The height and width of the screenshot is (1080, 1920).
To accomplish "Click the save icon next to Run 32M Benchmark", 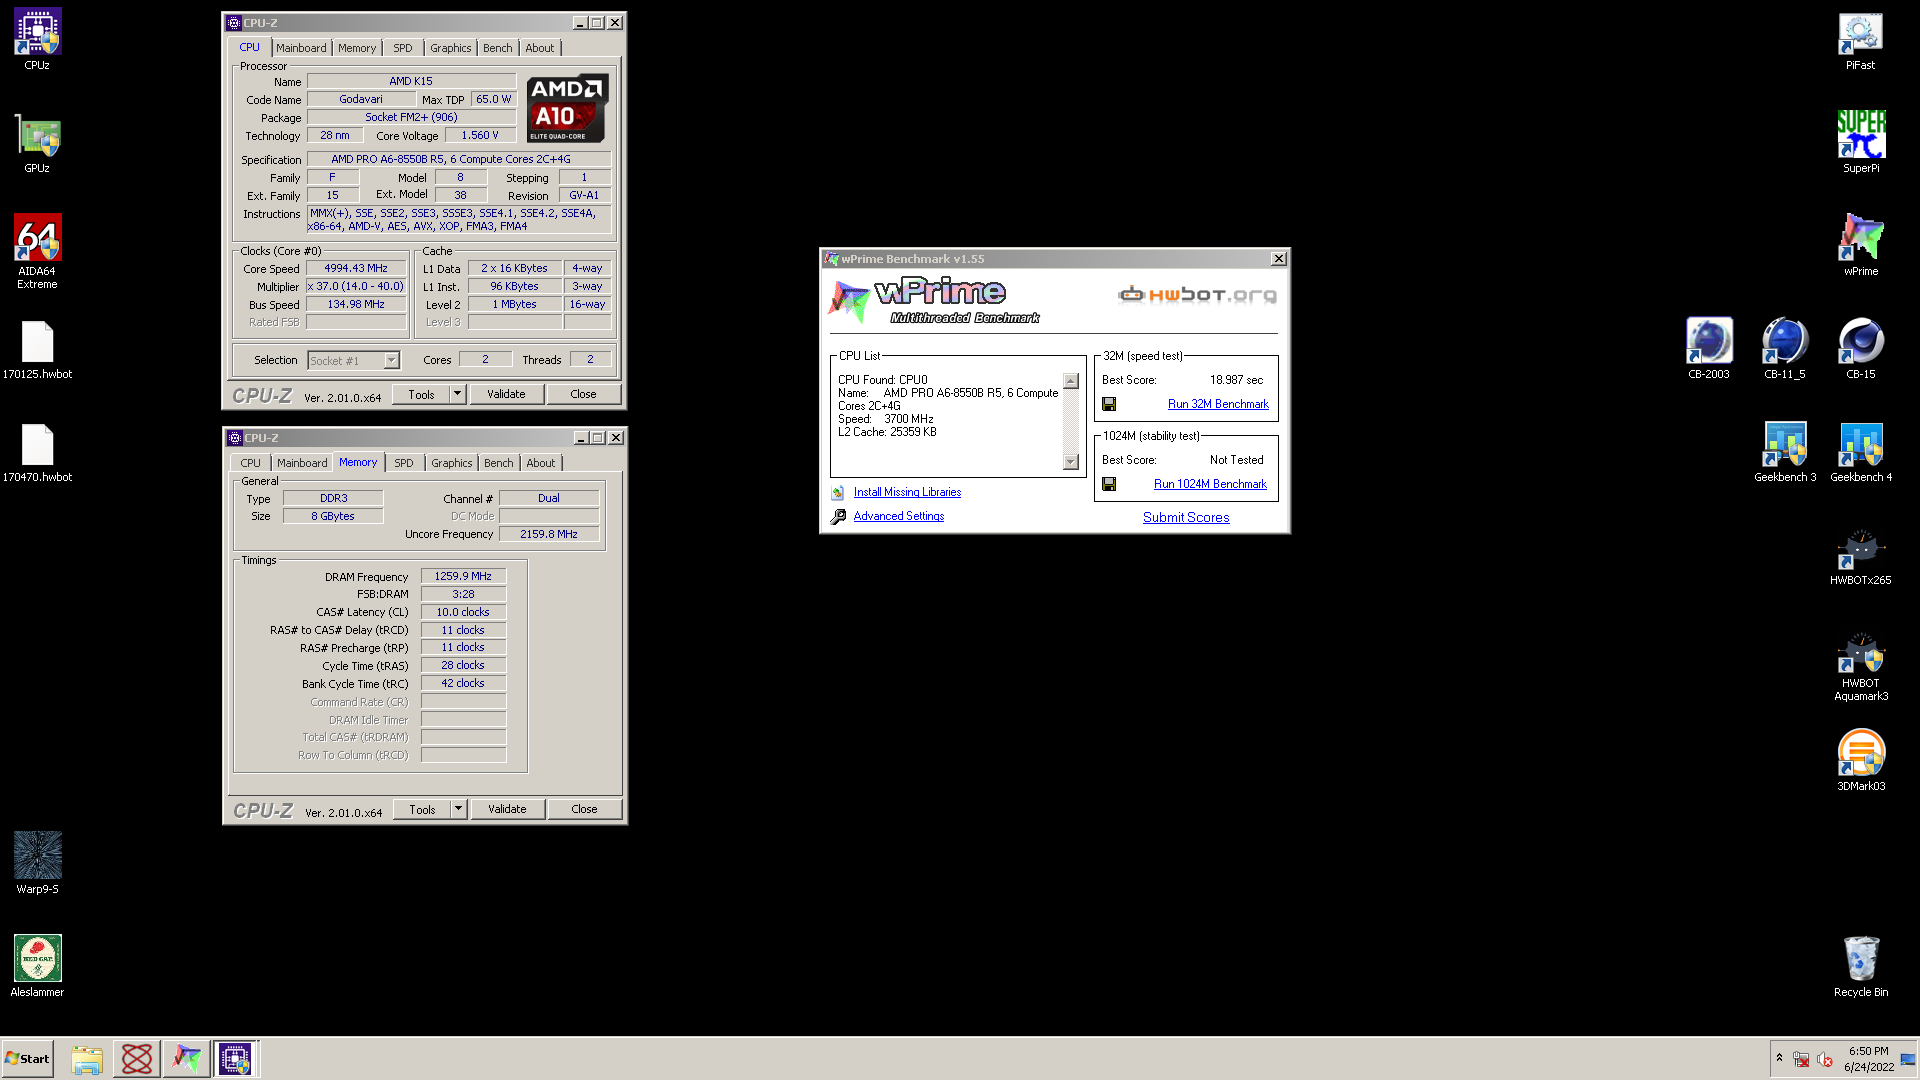I will point(1108,404).
